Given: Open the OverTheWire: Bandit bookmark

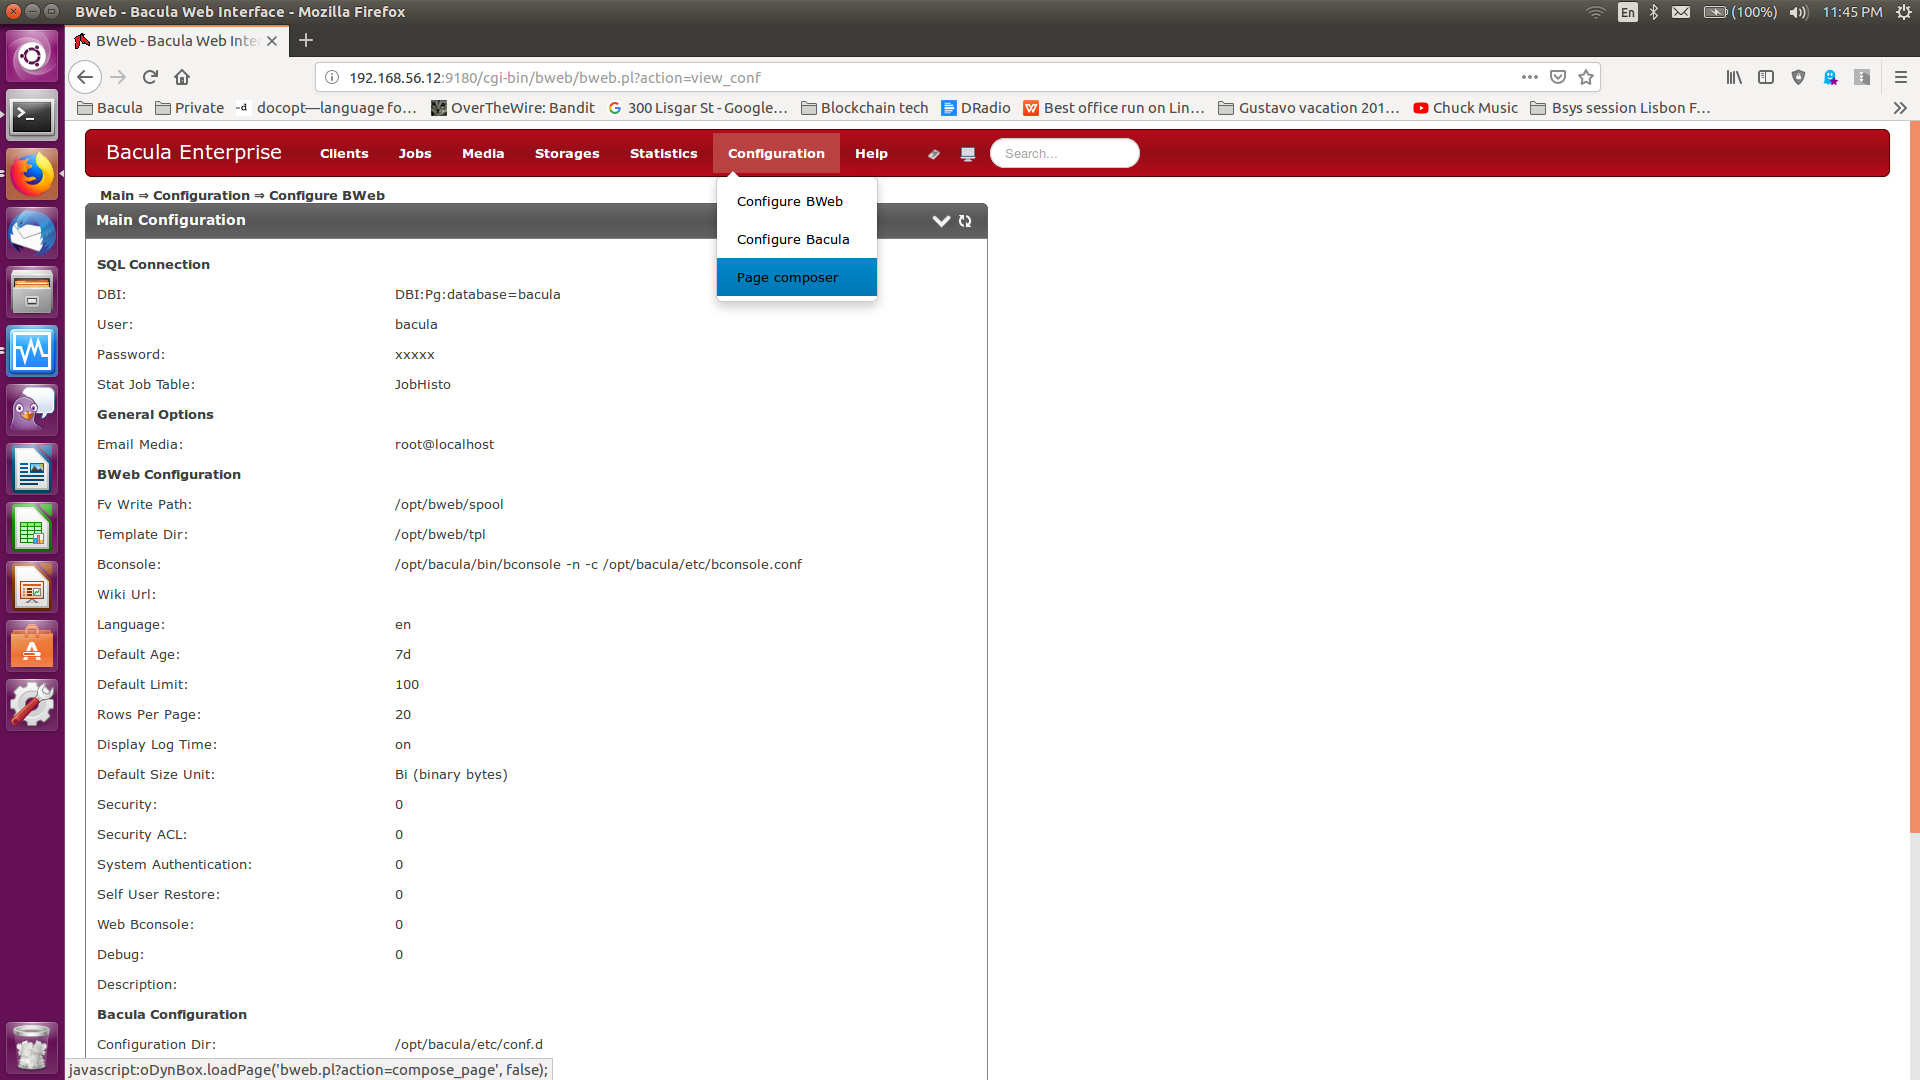Looking at the screenshot, I should 513,108.
